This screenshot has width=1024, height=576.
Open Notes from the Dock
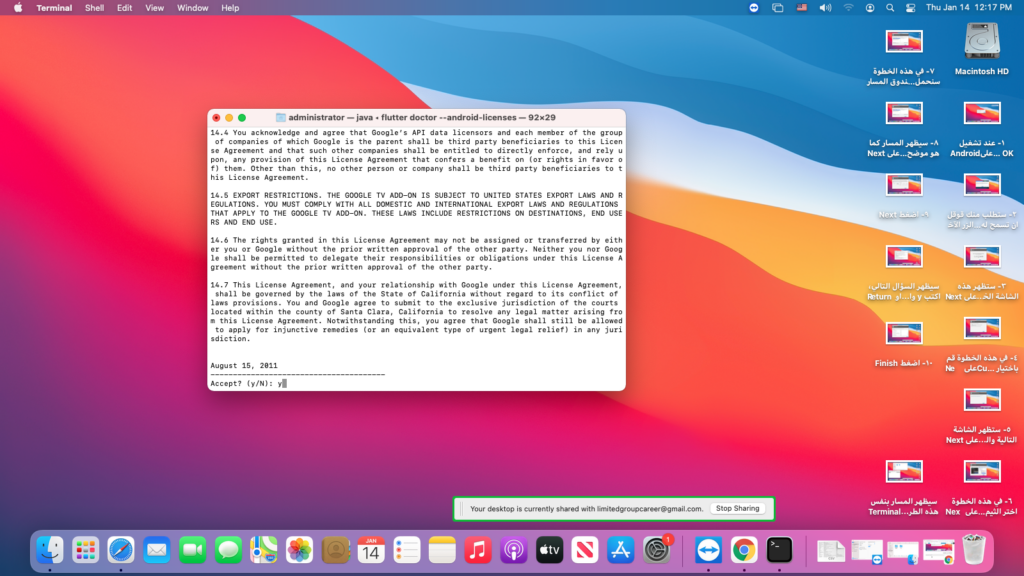442,550
